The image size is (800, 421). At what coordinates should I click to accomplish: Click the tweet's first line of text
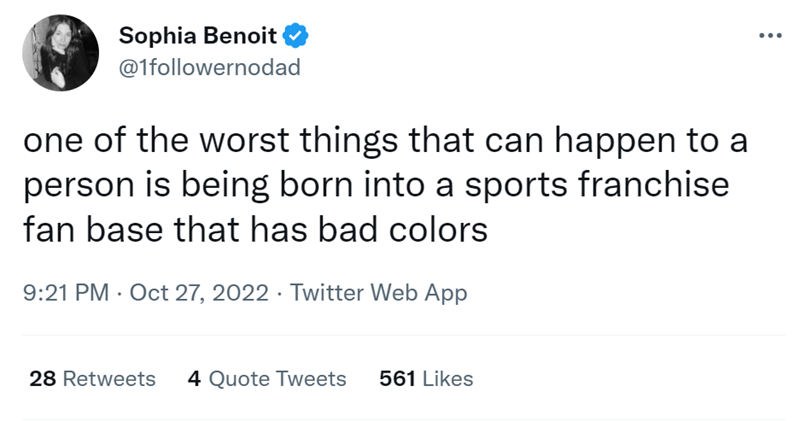[385, 143]
